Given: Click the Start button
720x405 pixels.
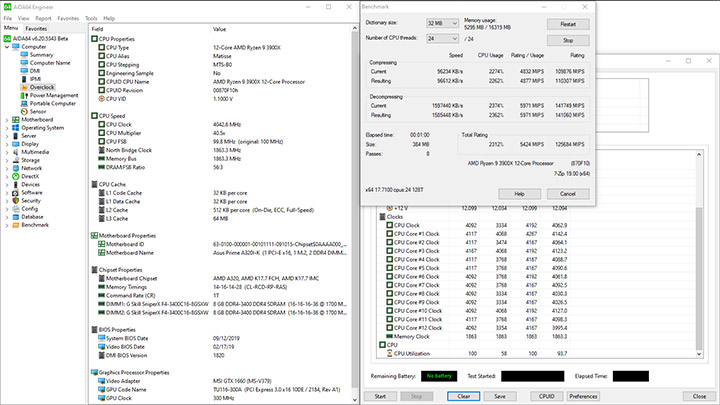Looking at the screenshot, I should click(380, 396).
